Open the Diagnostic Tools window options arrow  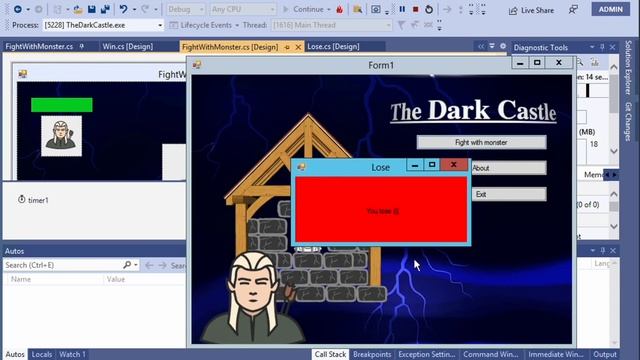pyautogui.click(x=592, y=47)
